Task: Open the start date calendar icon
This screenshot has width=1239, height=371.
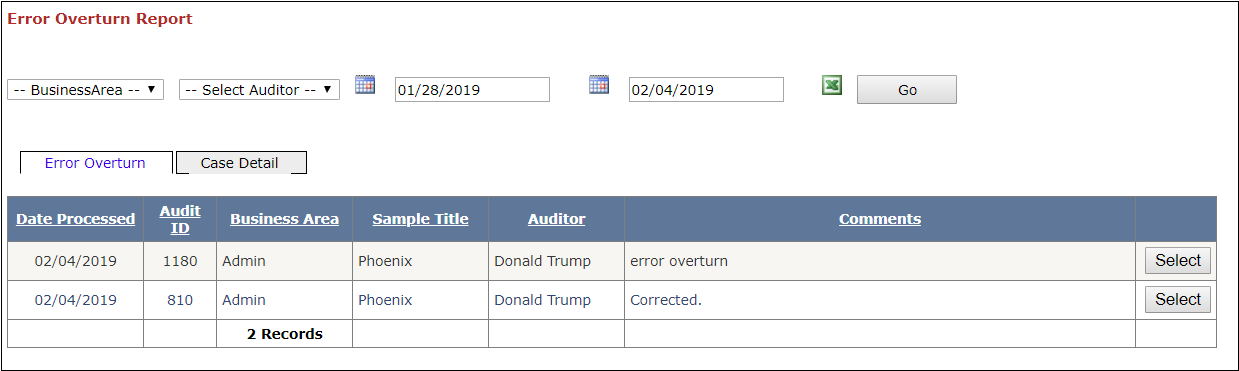Action: coord(365,84)
